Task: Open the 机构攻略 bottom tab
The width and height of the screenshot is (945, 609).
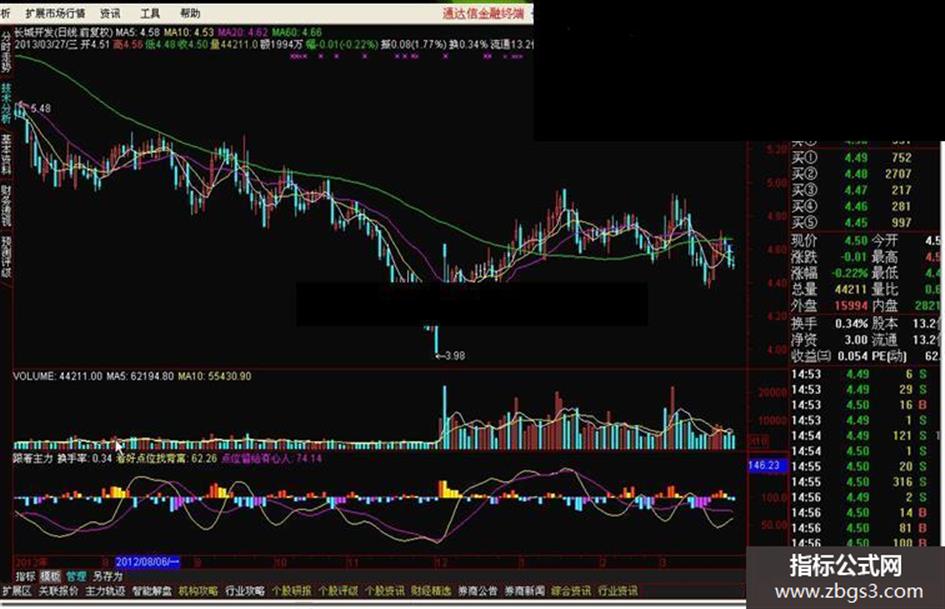Action: pos(198,591)
